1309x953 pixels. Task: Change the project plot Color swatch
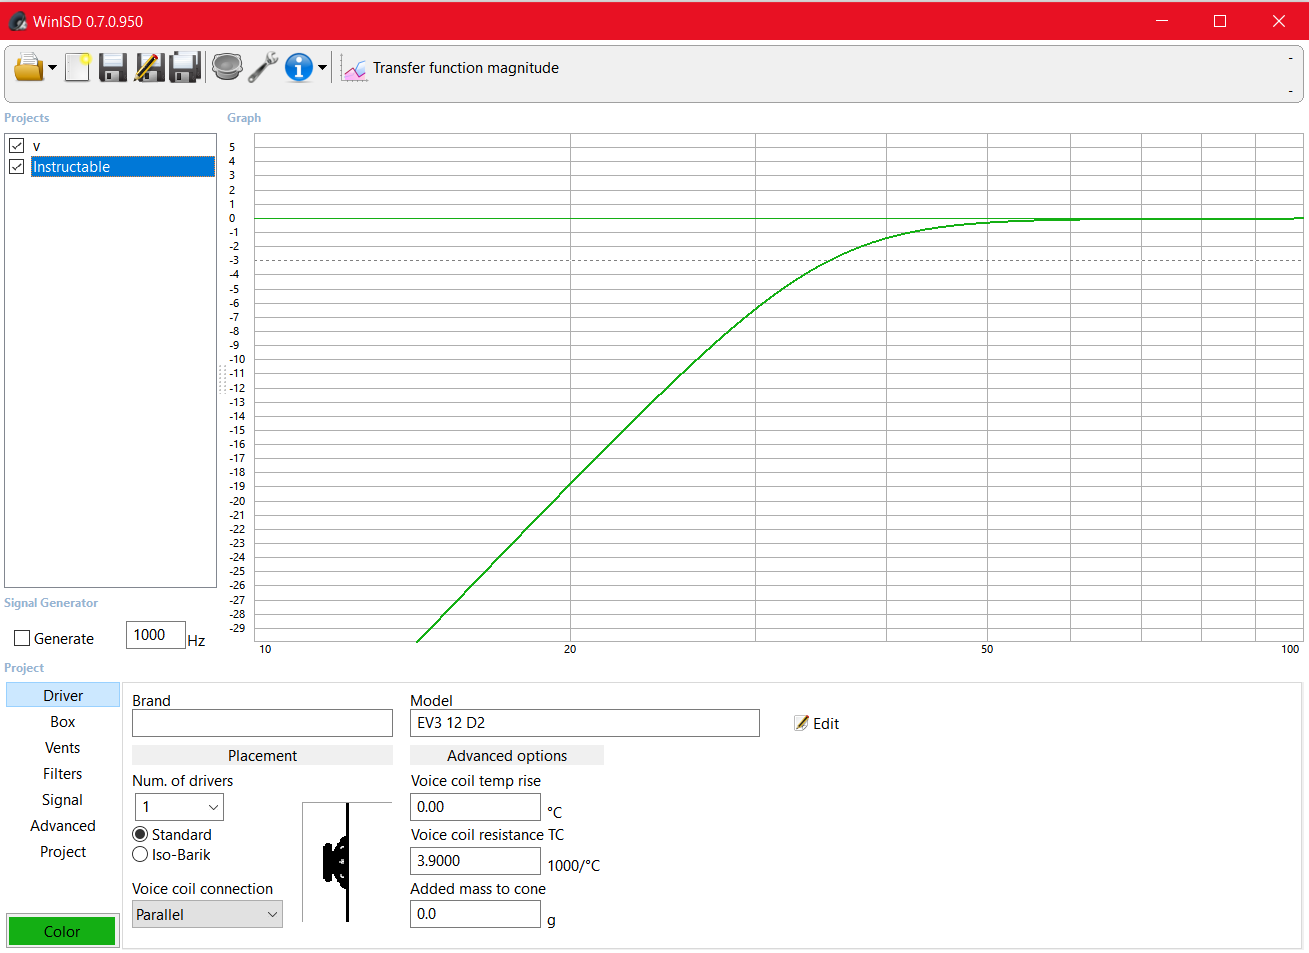(61, 930)
